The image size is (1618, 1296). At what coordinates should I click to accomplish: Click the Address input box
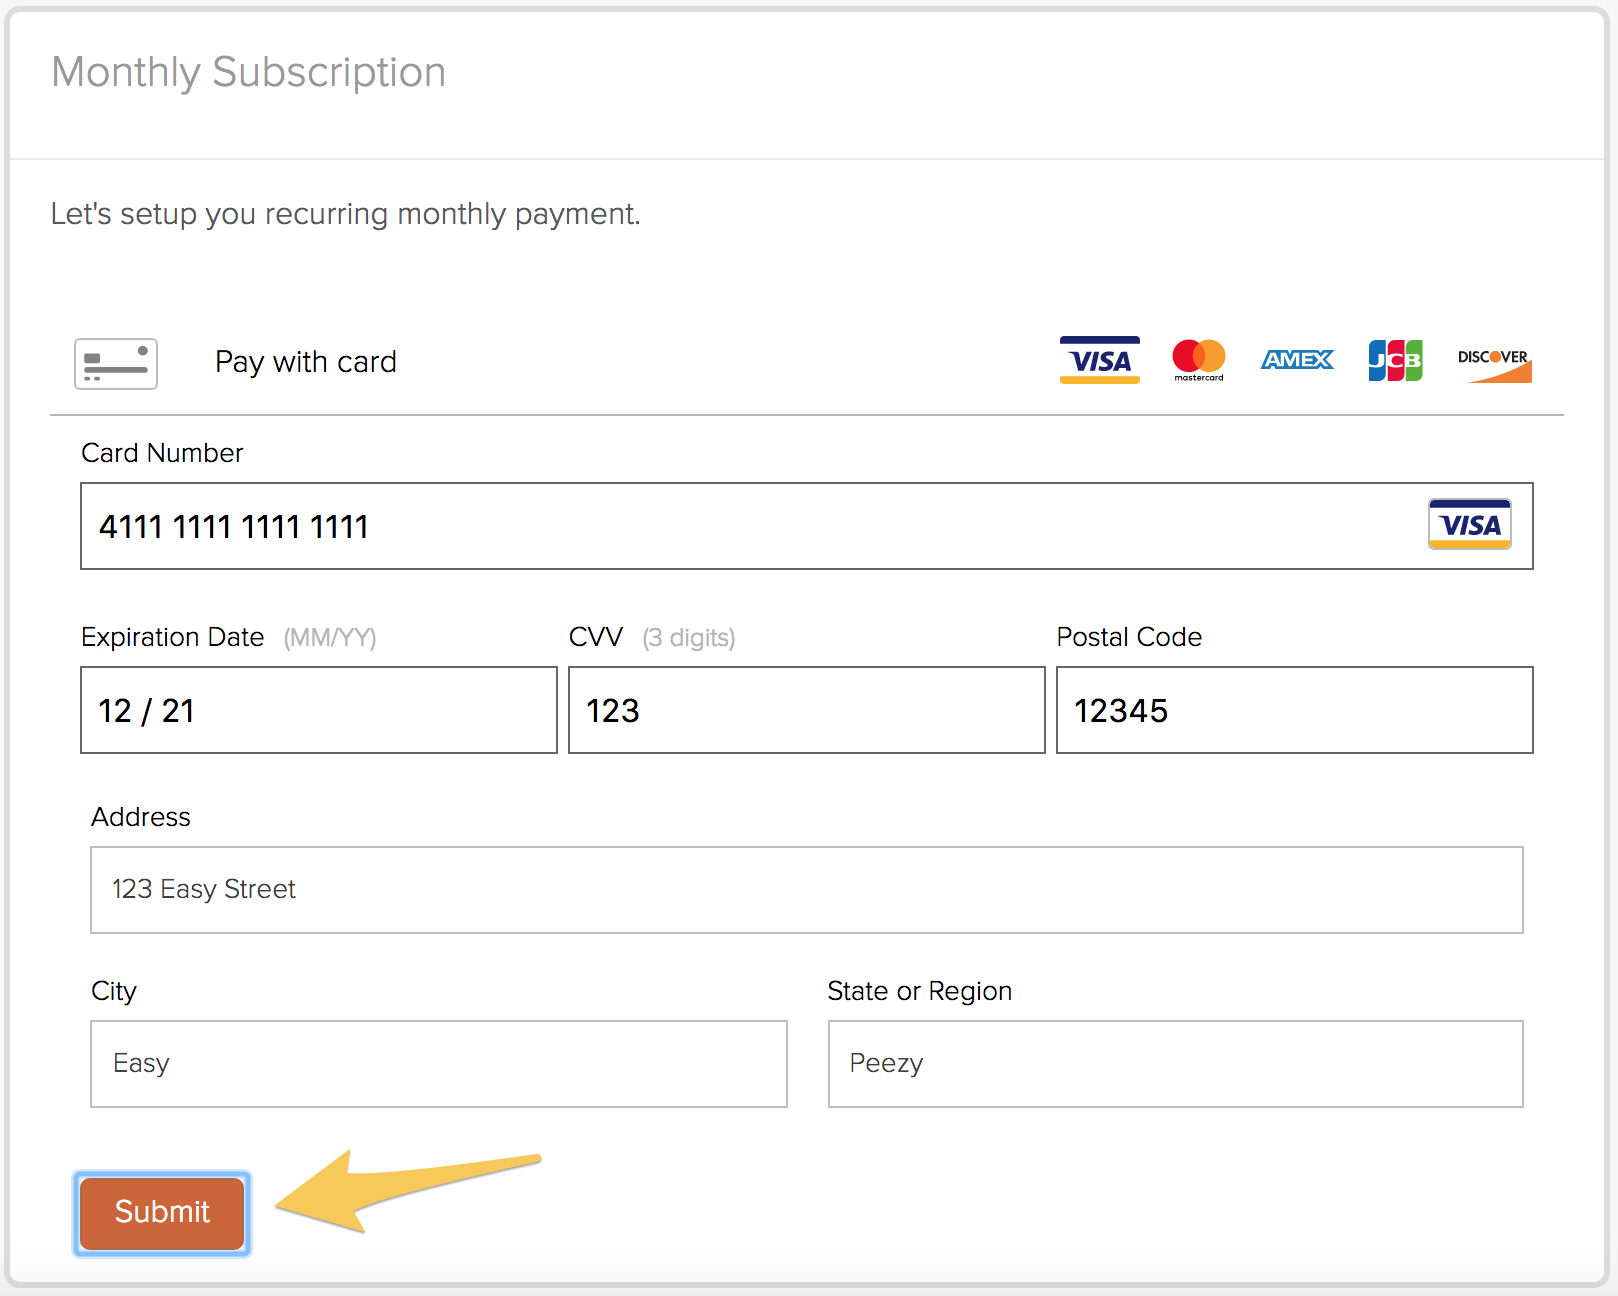(807, 890)
